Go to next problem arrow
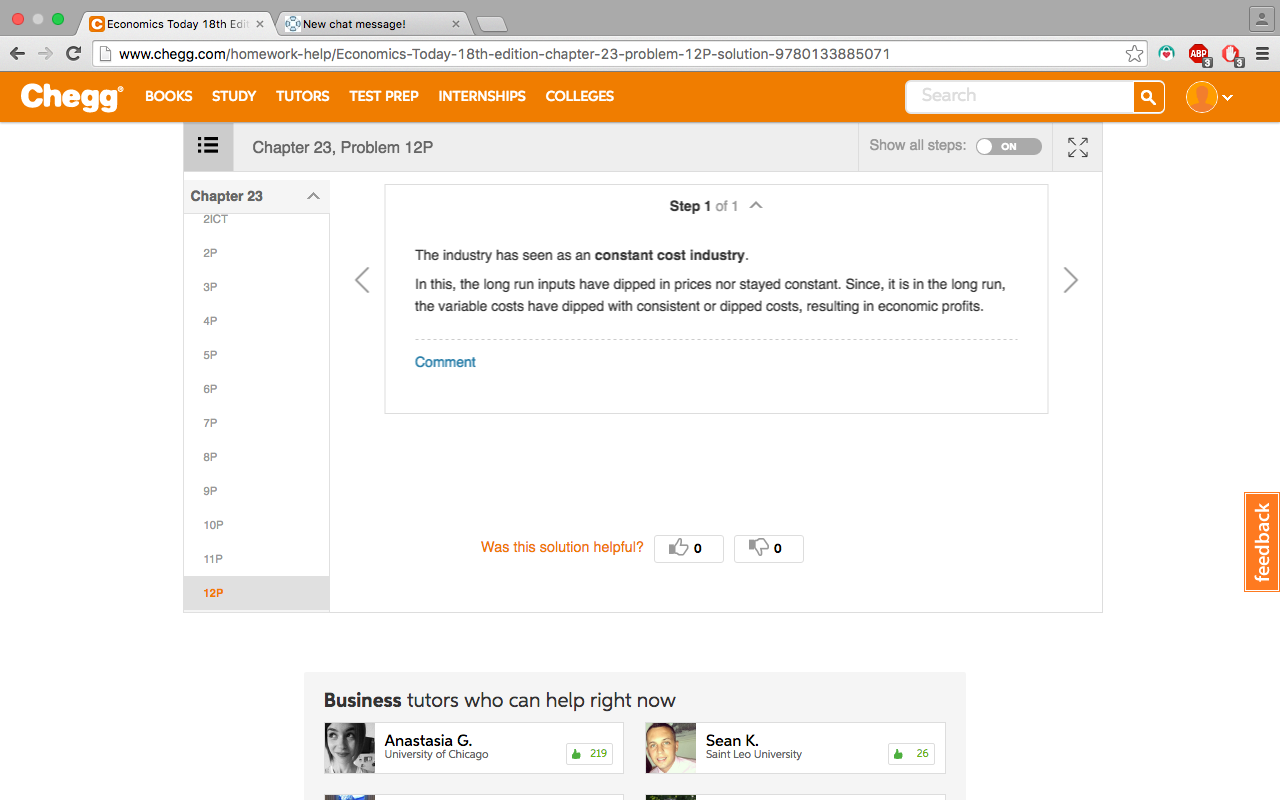Screen dimensions: 1280x800 (1070, 280)
